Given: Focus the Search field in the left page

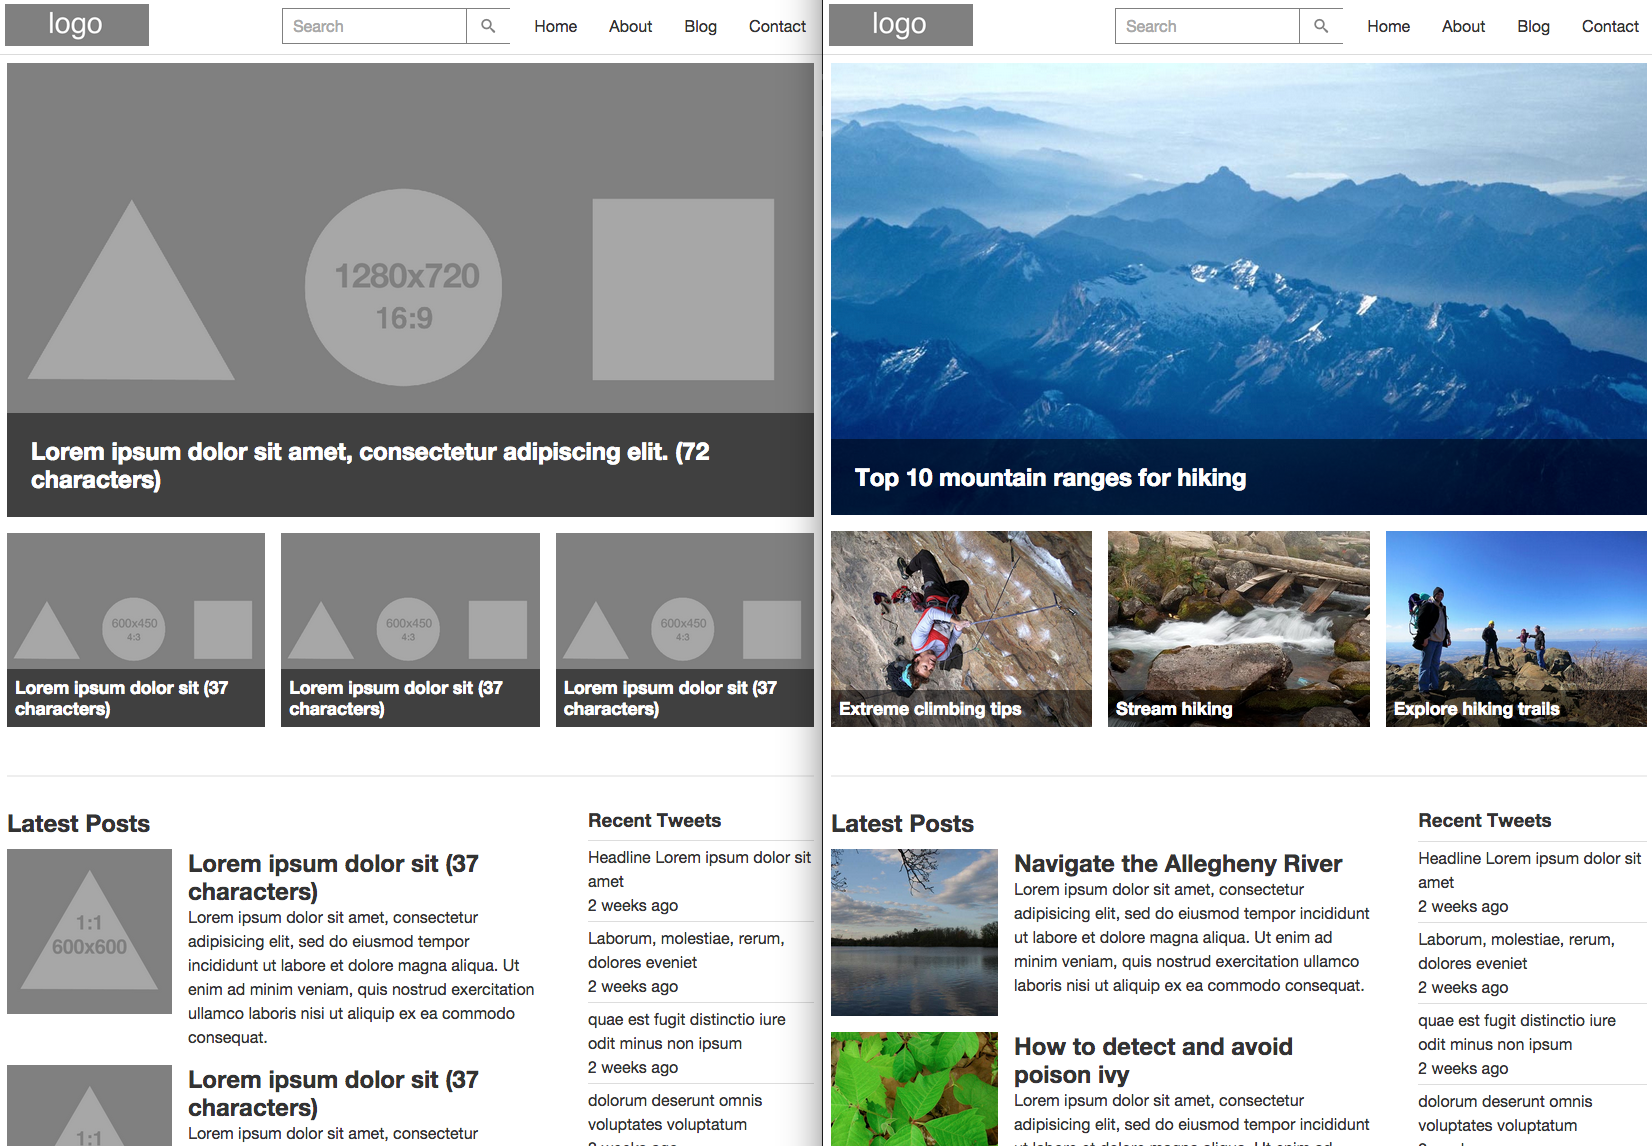Looking at the screenshot, I should [x=374, y=26].
